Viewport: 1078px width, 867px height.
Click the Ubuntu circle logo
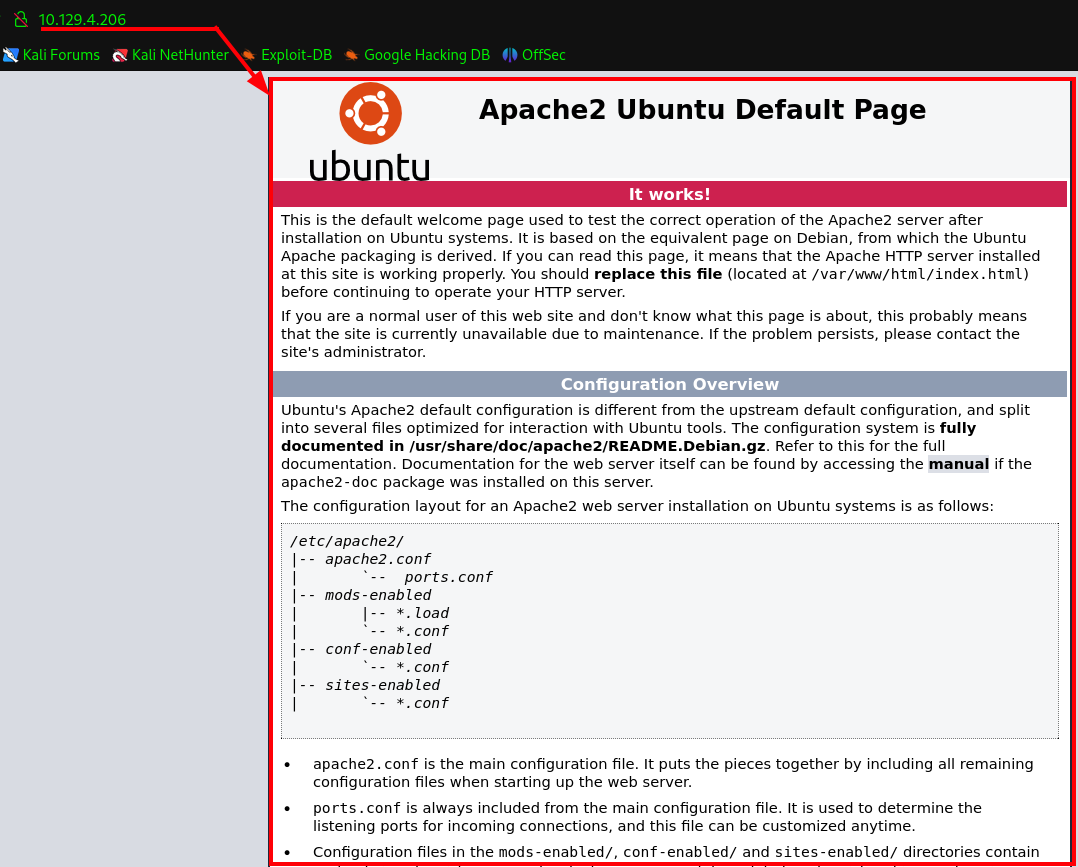pos(370,113)
